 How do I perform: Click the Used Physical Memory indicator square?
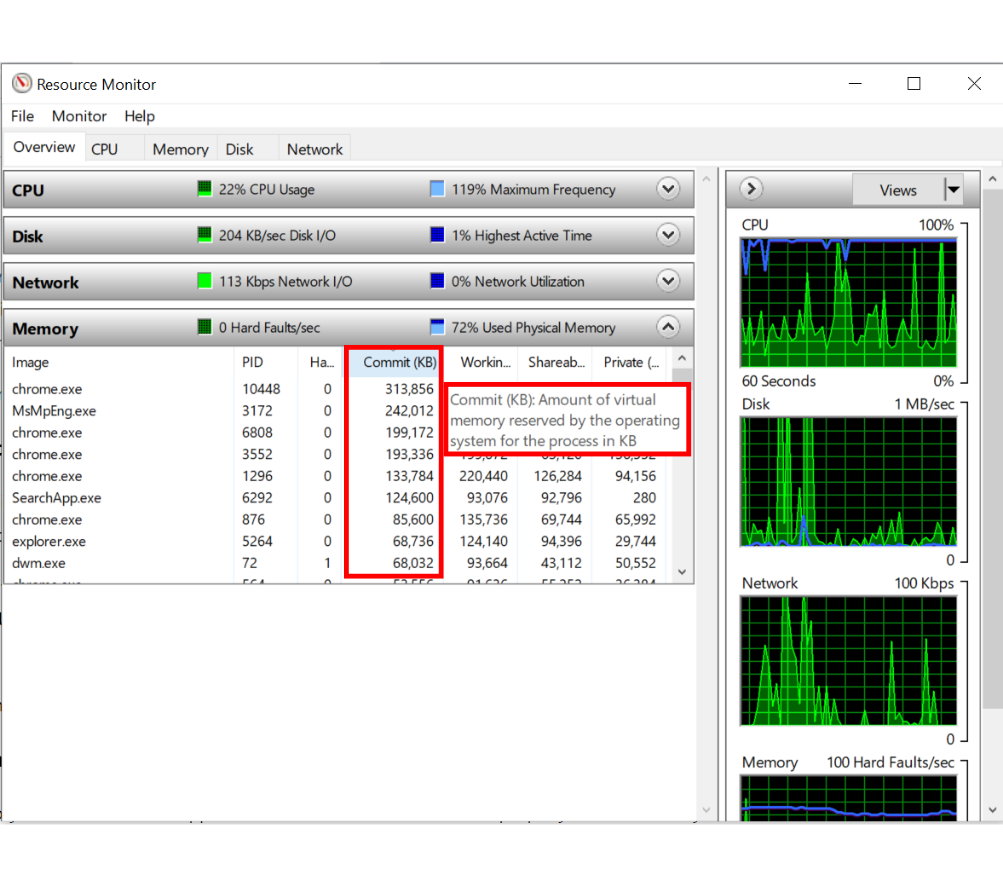(x=437, y=327)
